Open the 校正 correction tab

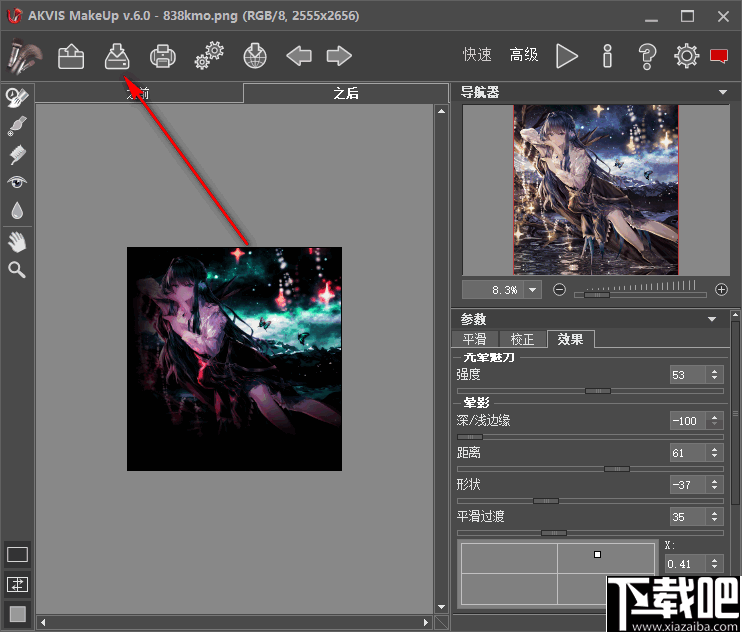[x=522, y=339]
